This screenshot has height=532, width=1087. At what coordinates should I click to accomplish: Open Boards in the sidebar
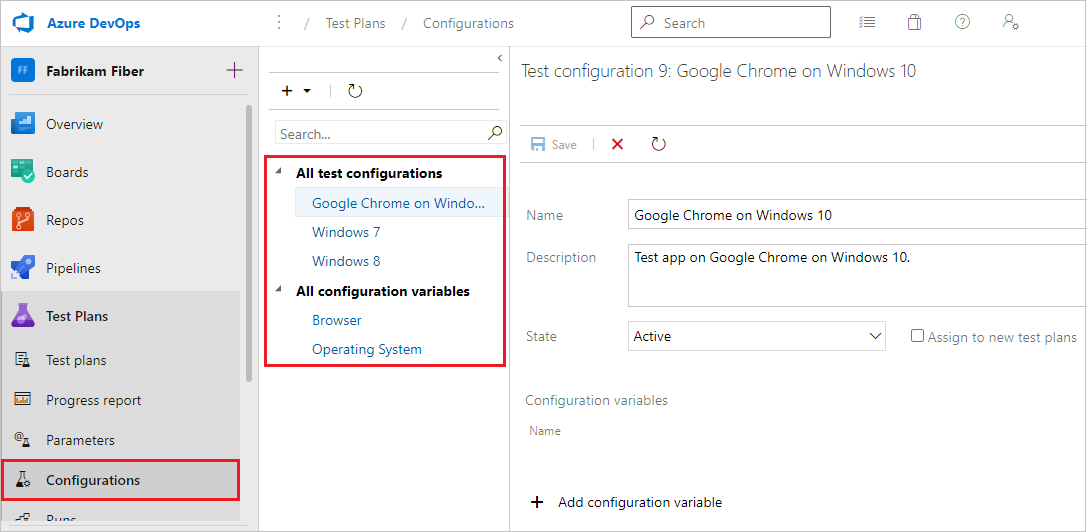[x=67, y=172]
